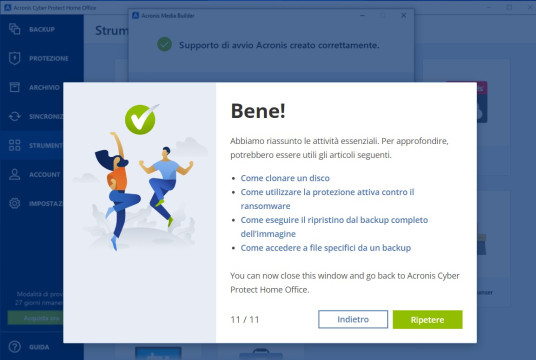Click the 11 / 11 page counter
Viewport: 536px width, 360px height.
[245, 320]
